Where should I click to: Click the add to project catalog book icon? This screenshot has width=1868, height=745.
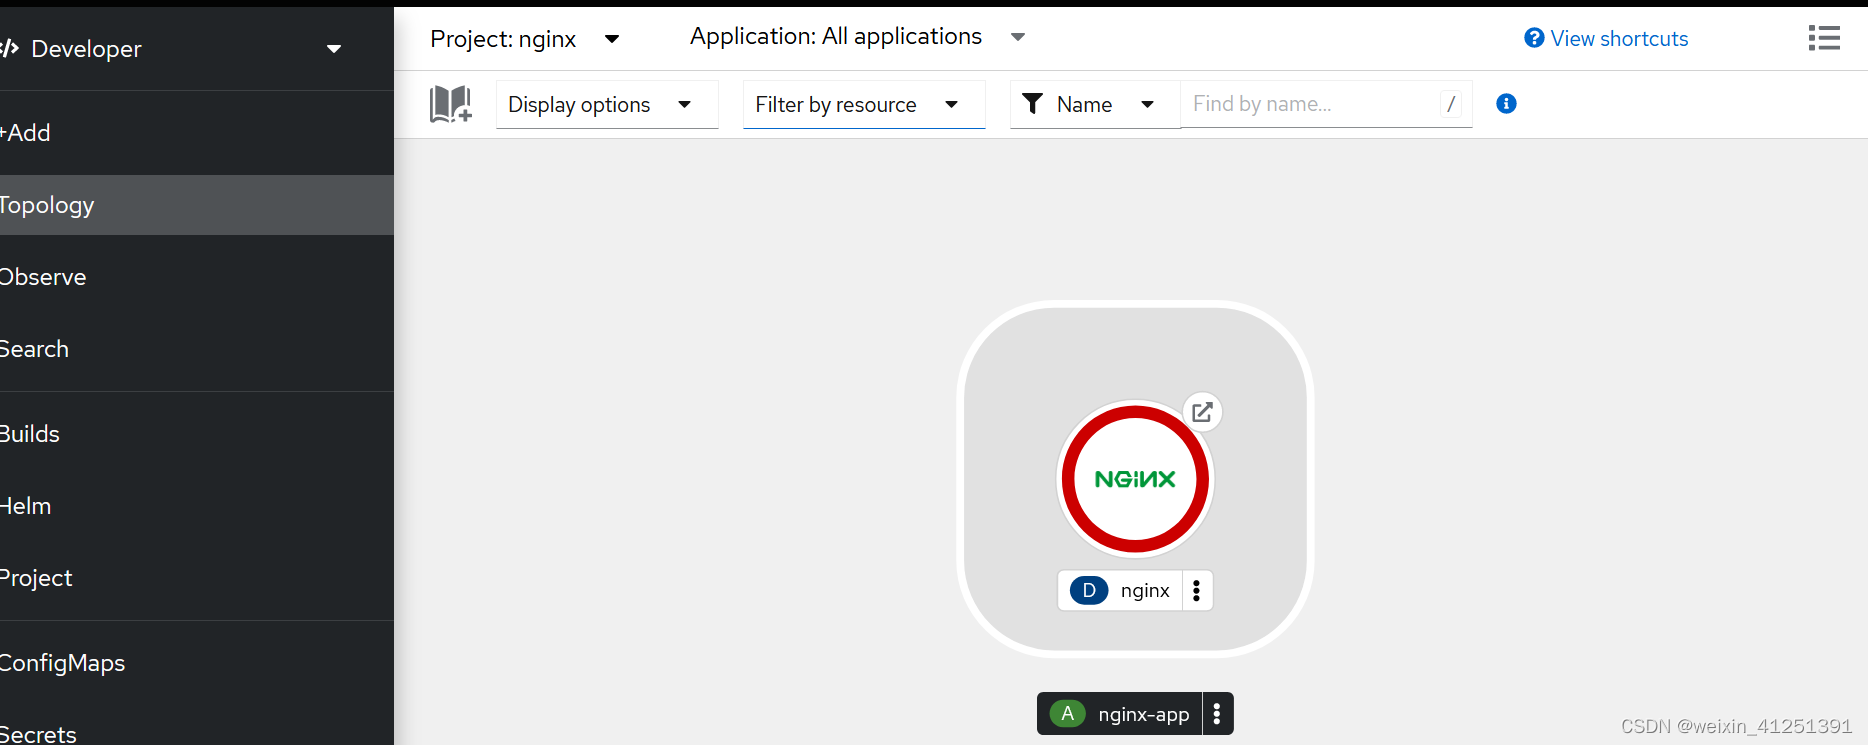coord(450,104)
